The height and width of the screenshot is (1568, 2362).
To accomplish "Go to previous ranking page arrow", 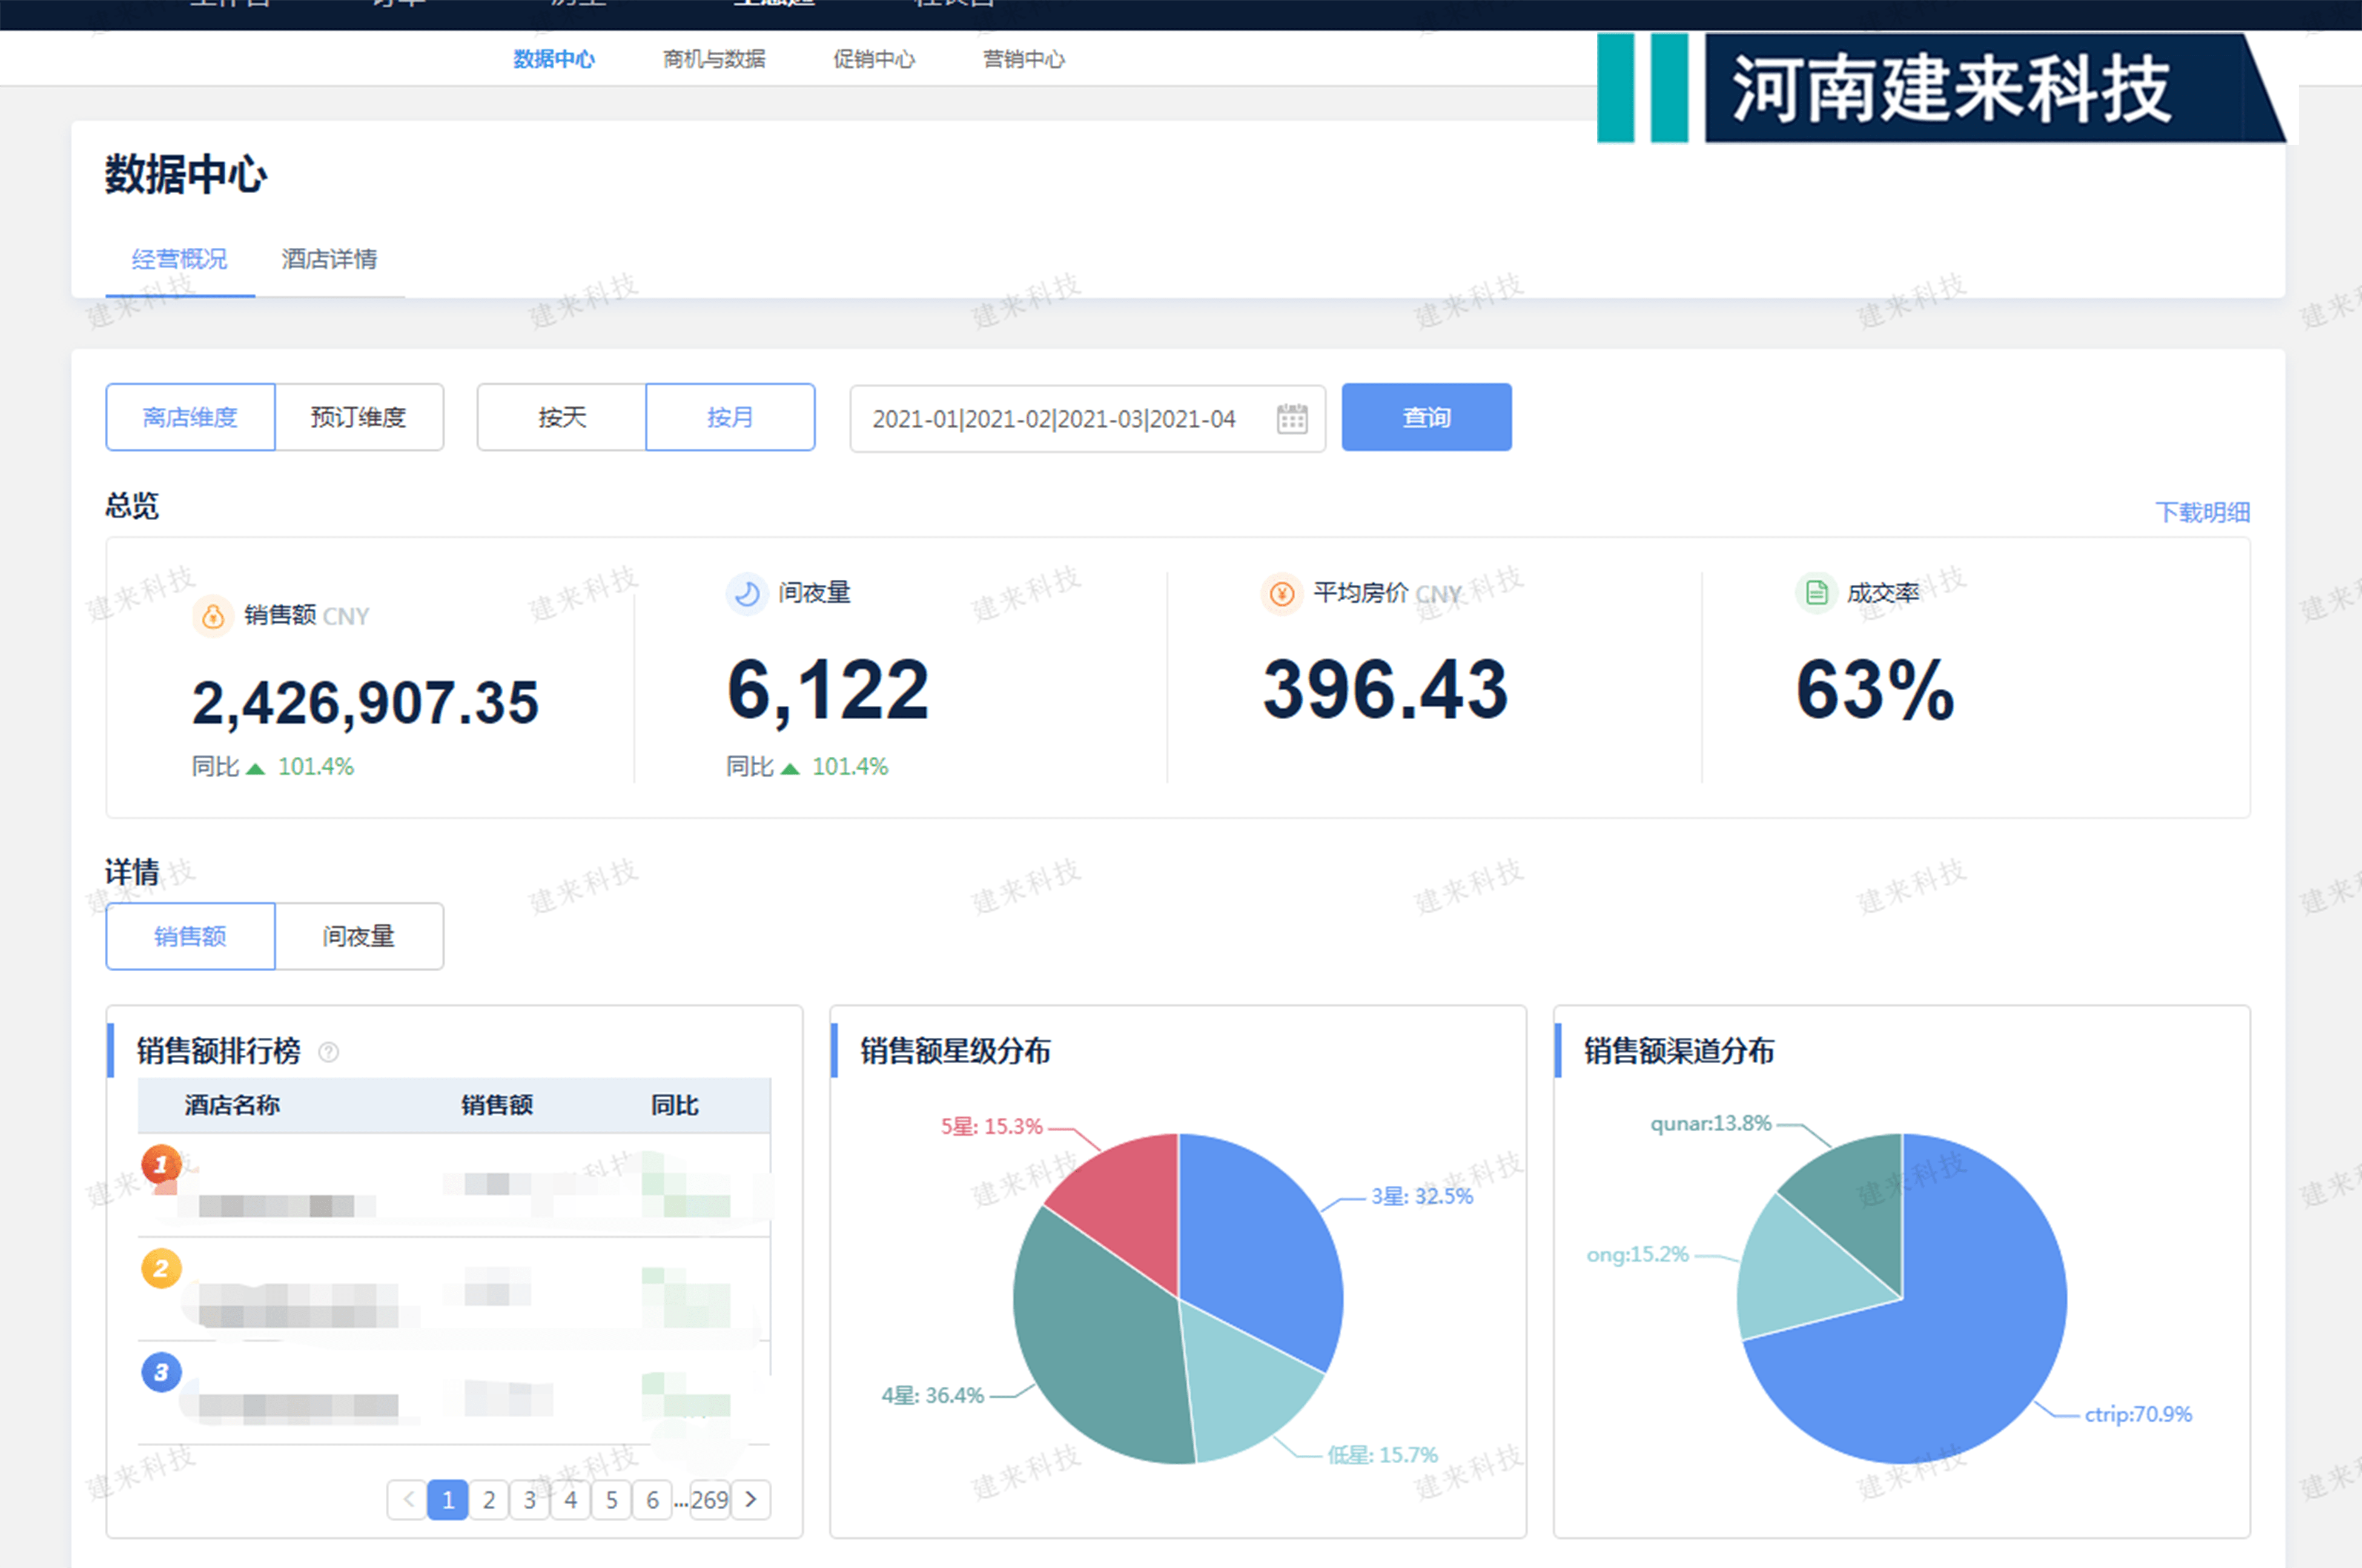I will coord(408,1499).
